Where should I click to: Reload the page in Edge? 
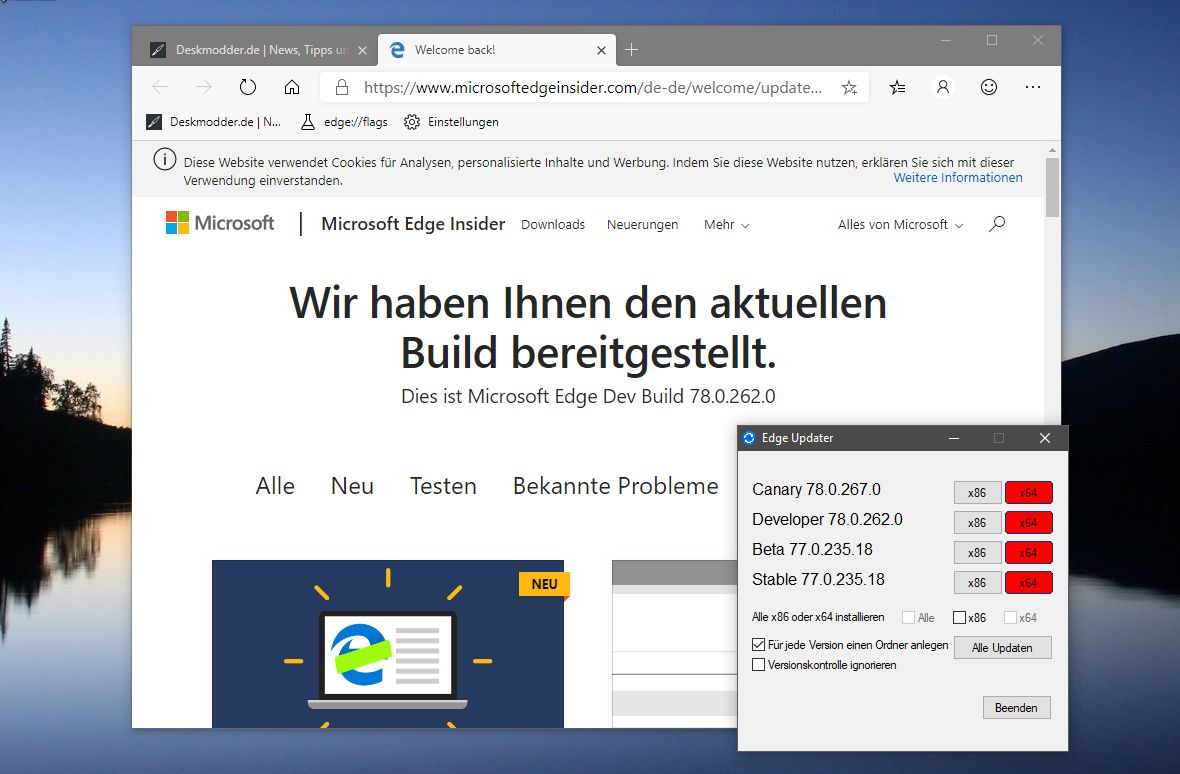point(248,87)
